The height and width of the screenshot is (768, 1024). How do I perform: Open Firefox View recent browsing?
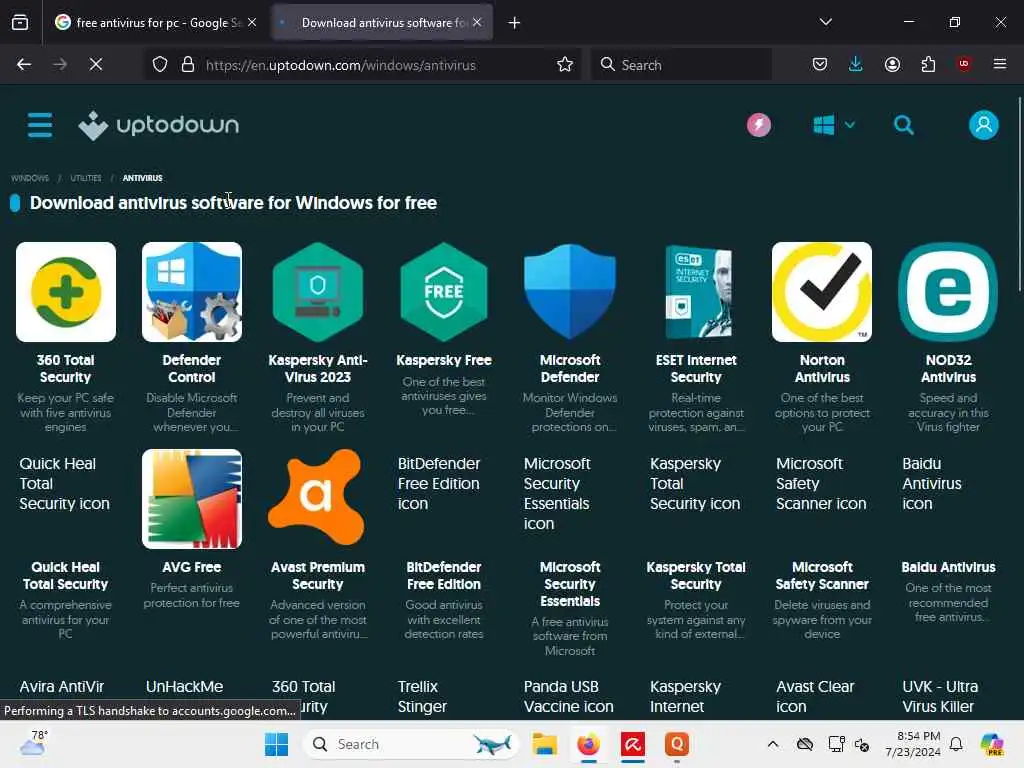click(20, 22)
